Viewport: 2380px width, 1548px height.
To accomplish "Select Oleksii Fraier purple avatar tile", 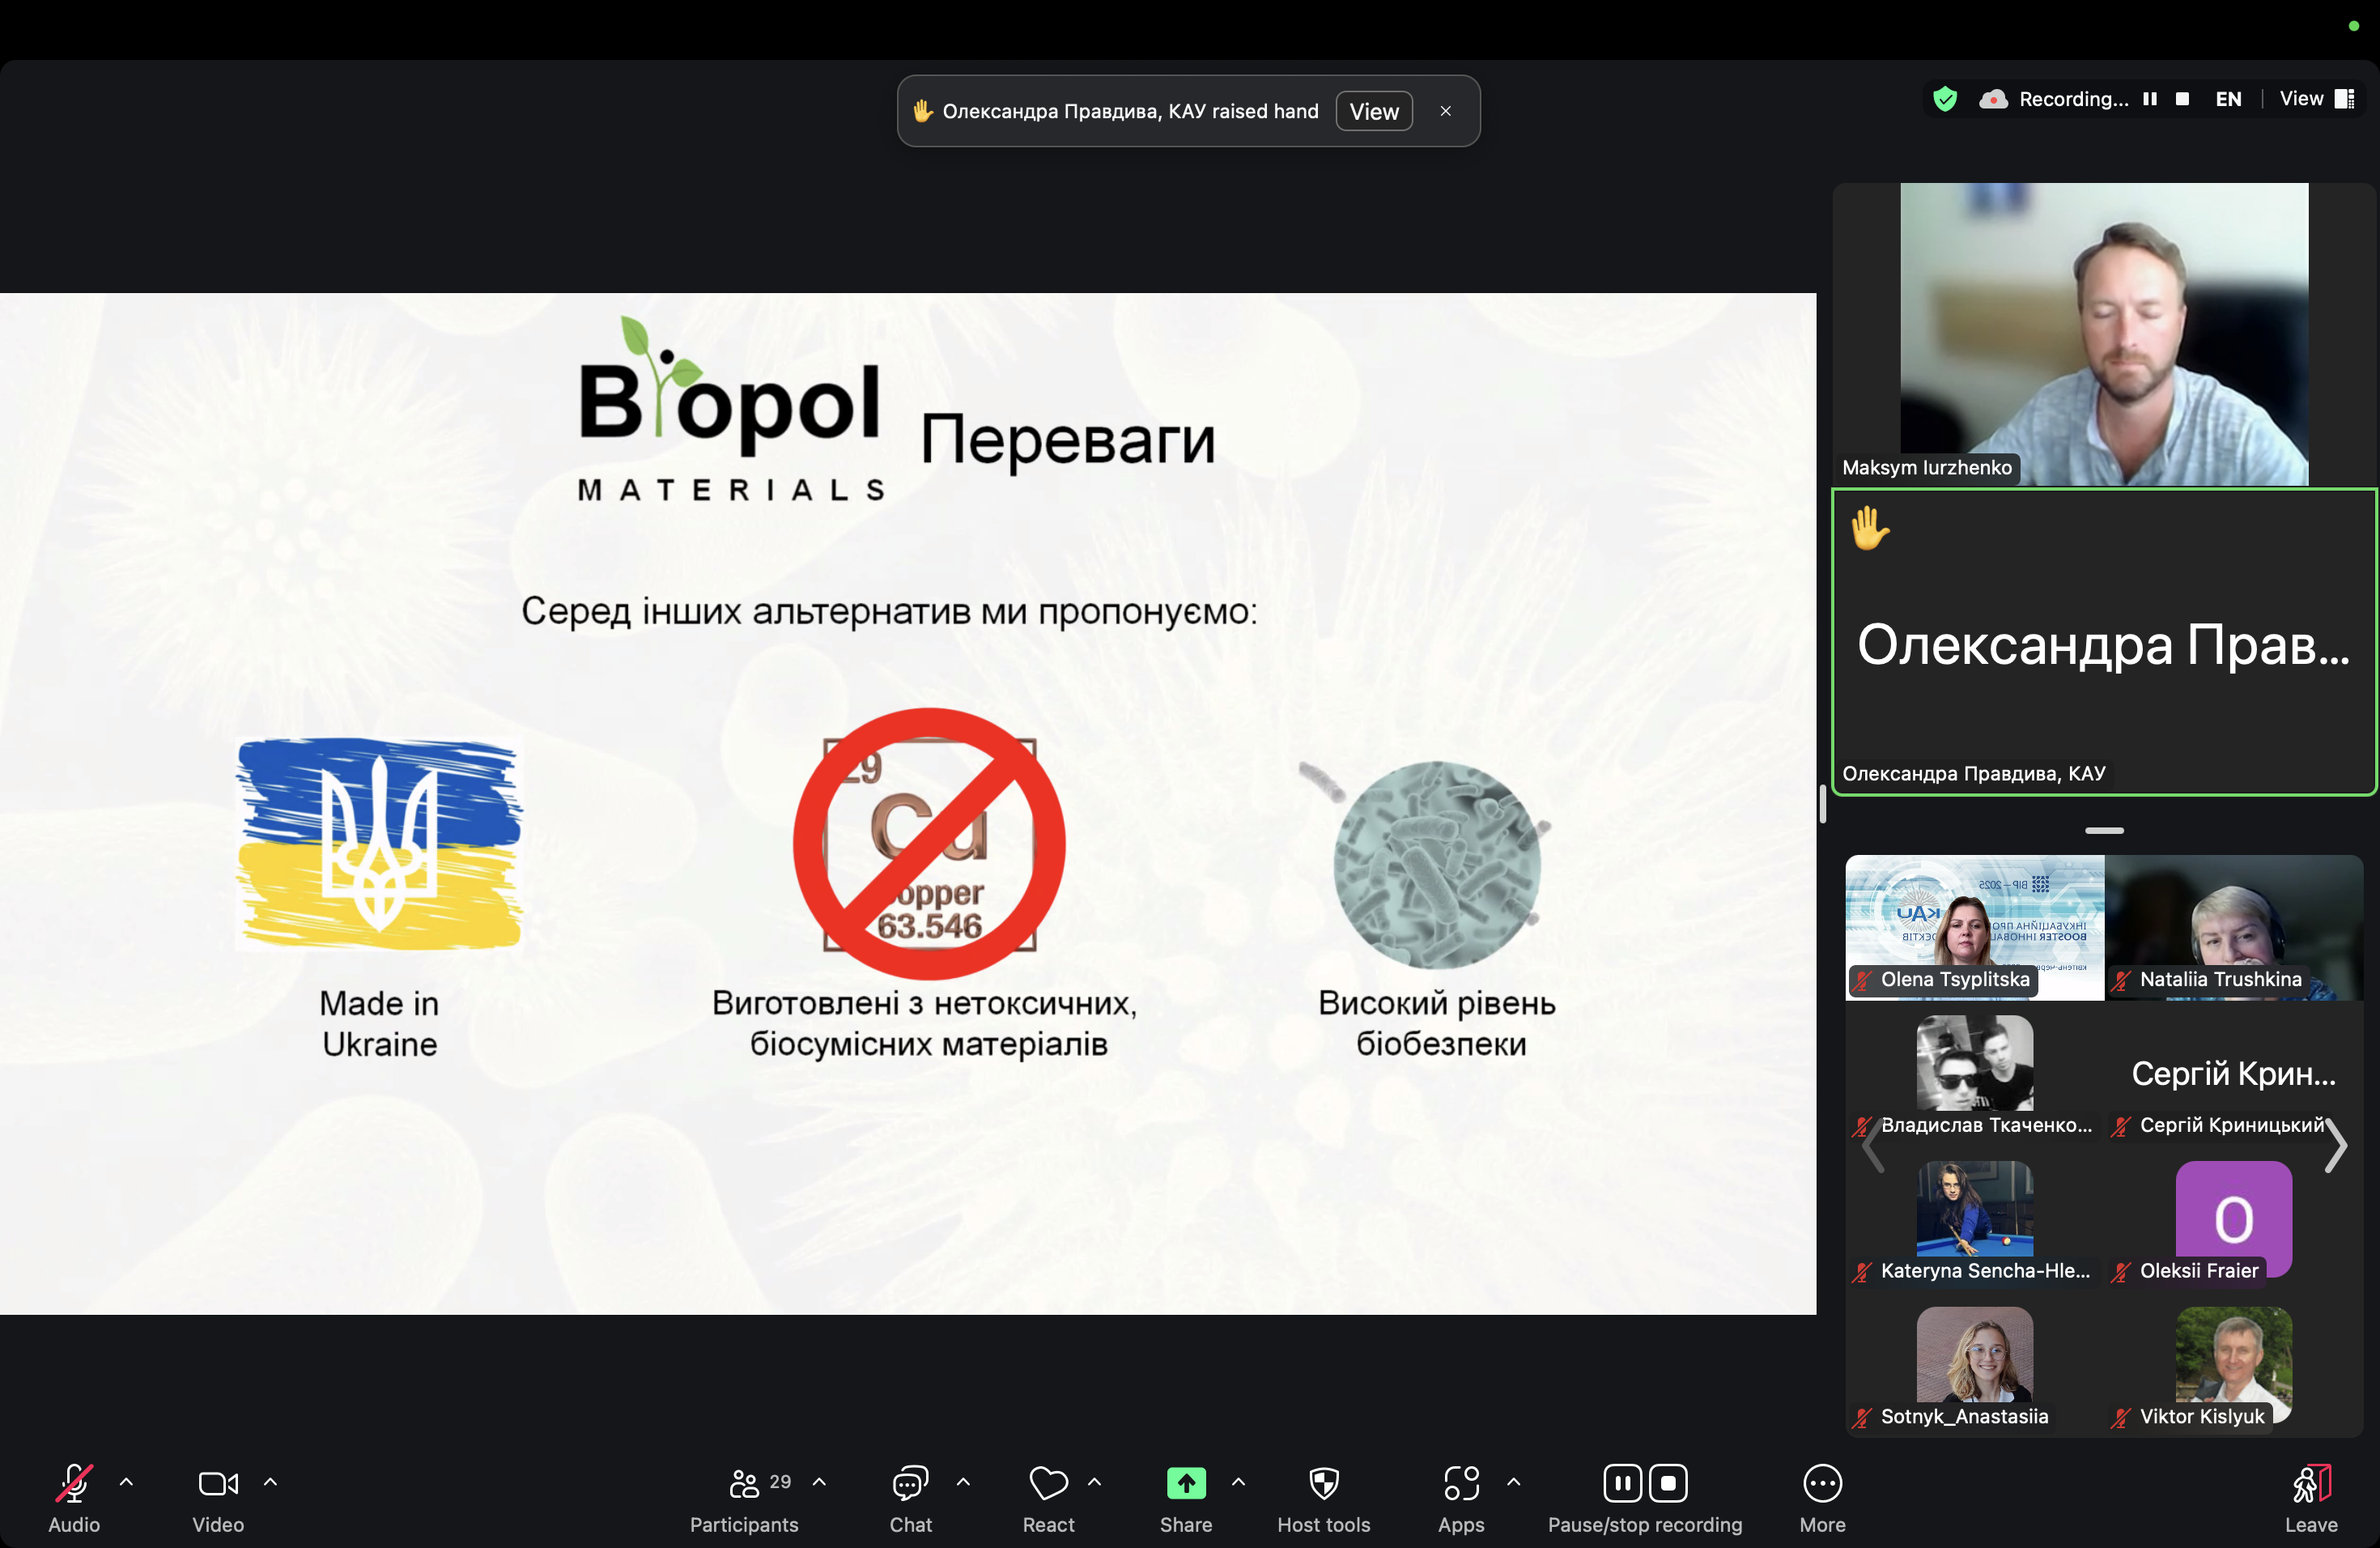I will pos(2234,1218).
